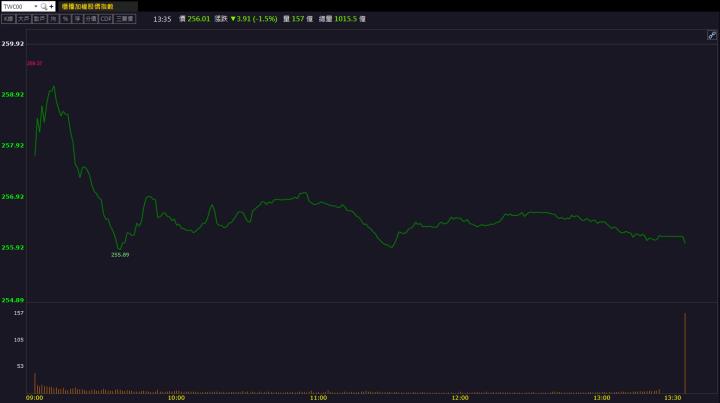720x403 pixels.
Task: Click the 256.92 price axis label
Action: pyautogui.click(x=12, y=196)
